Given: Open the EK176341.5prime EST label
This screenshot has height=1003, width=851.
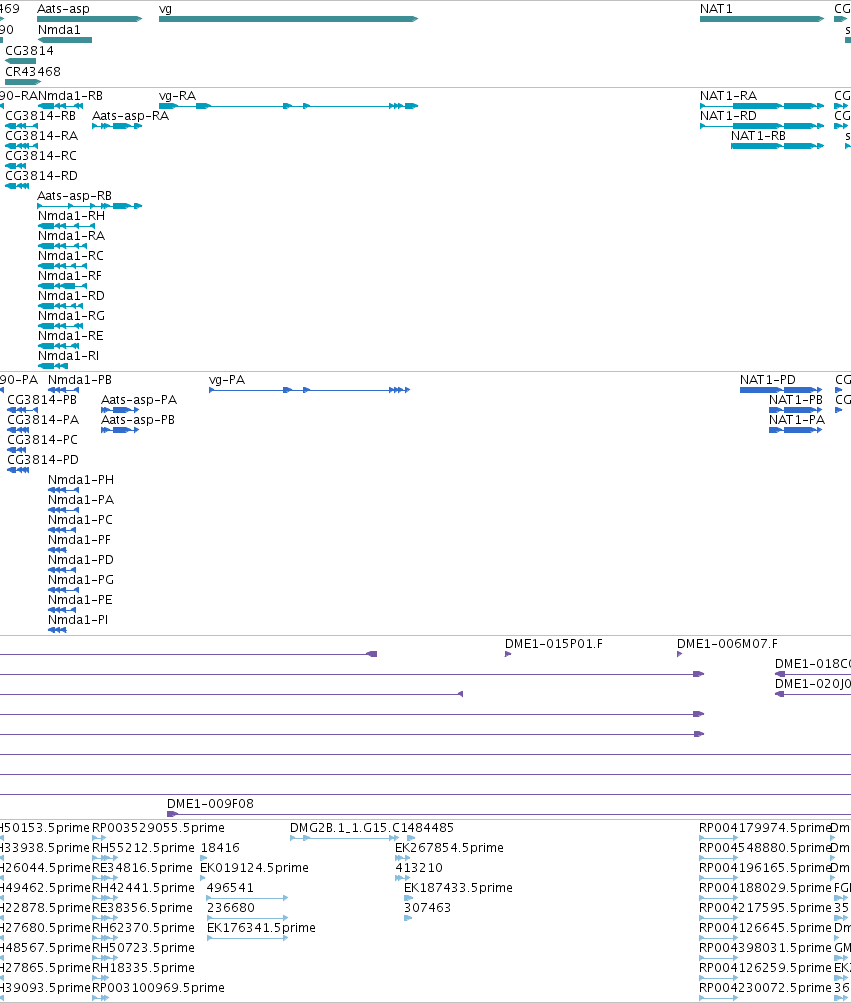Looking at the screenshot, I should pos(262,928).
